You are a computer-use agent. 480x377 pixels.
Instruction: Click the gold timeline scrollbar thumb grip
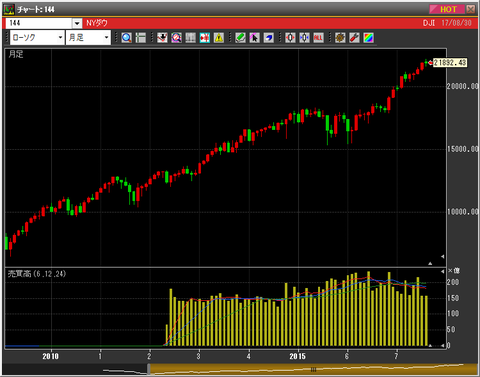tap(313, 369)
